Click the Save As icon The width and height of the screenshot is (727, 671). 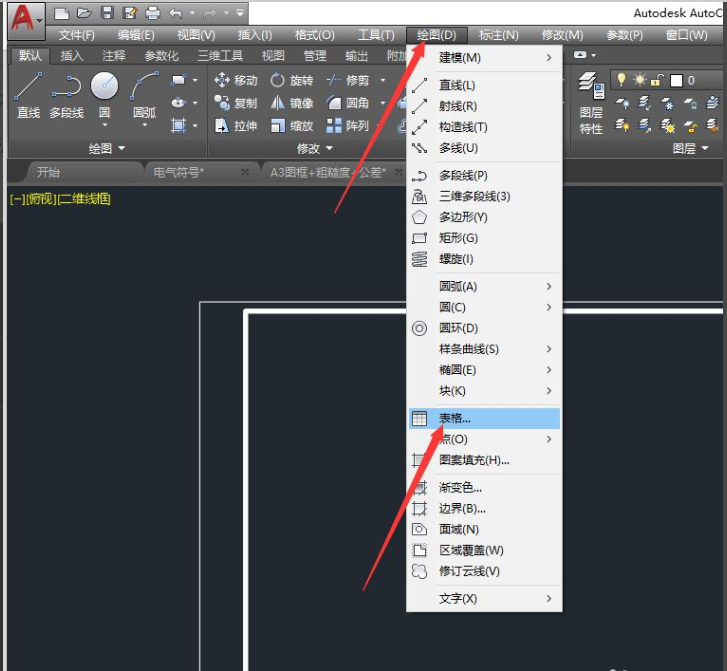[130, 13]
